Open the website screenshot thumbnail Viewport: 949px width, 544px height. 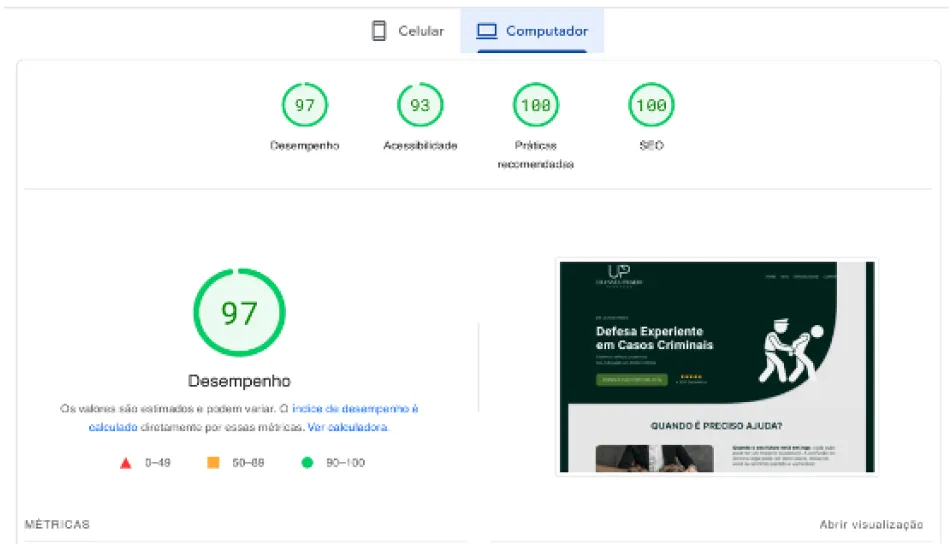(x=716, y=367)
